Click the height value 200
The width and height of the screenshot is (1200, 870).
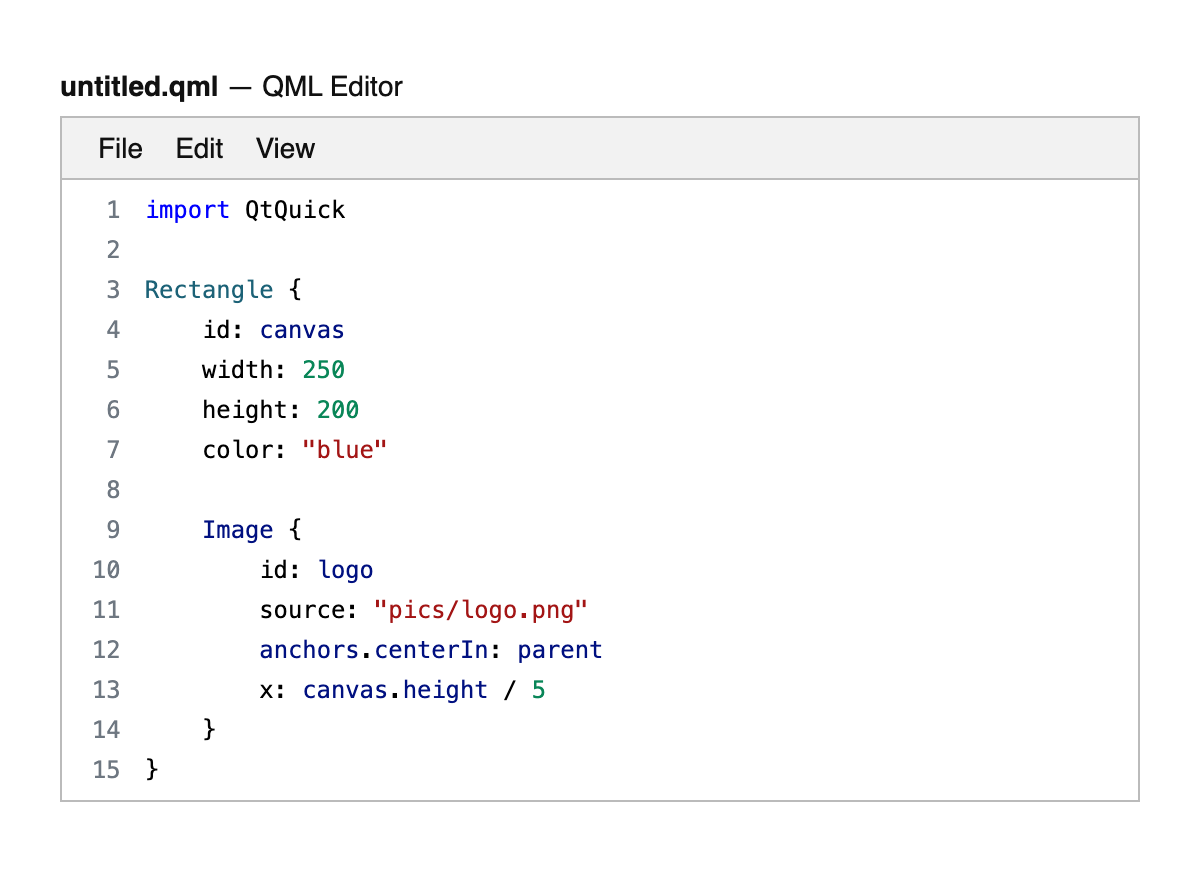(x=337, y=409)
